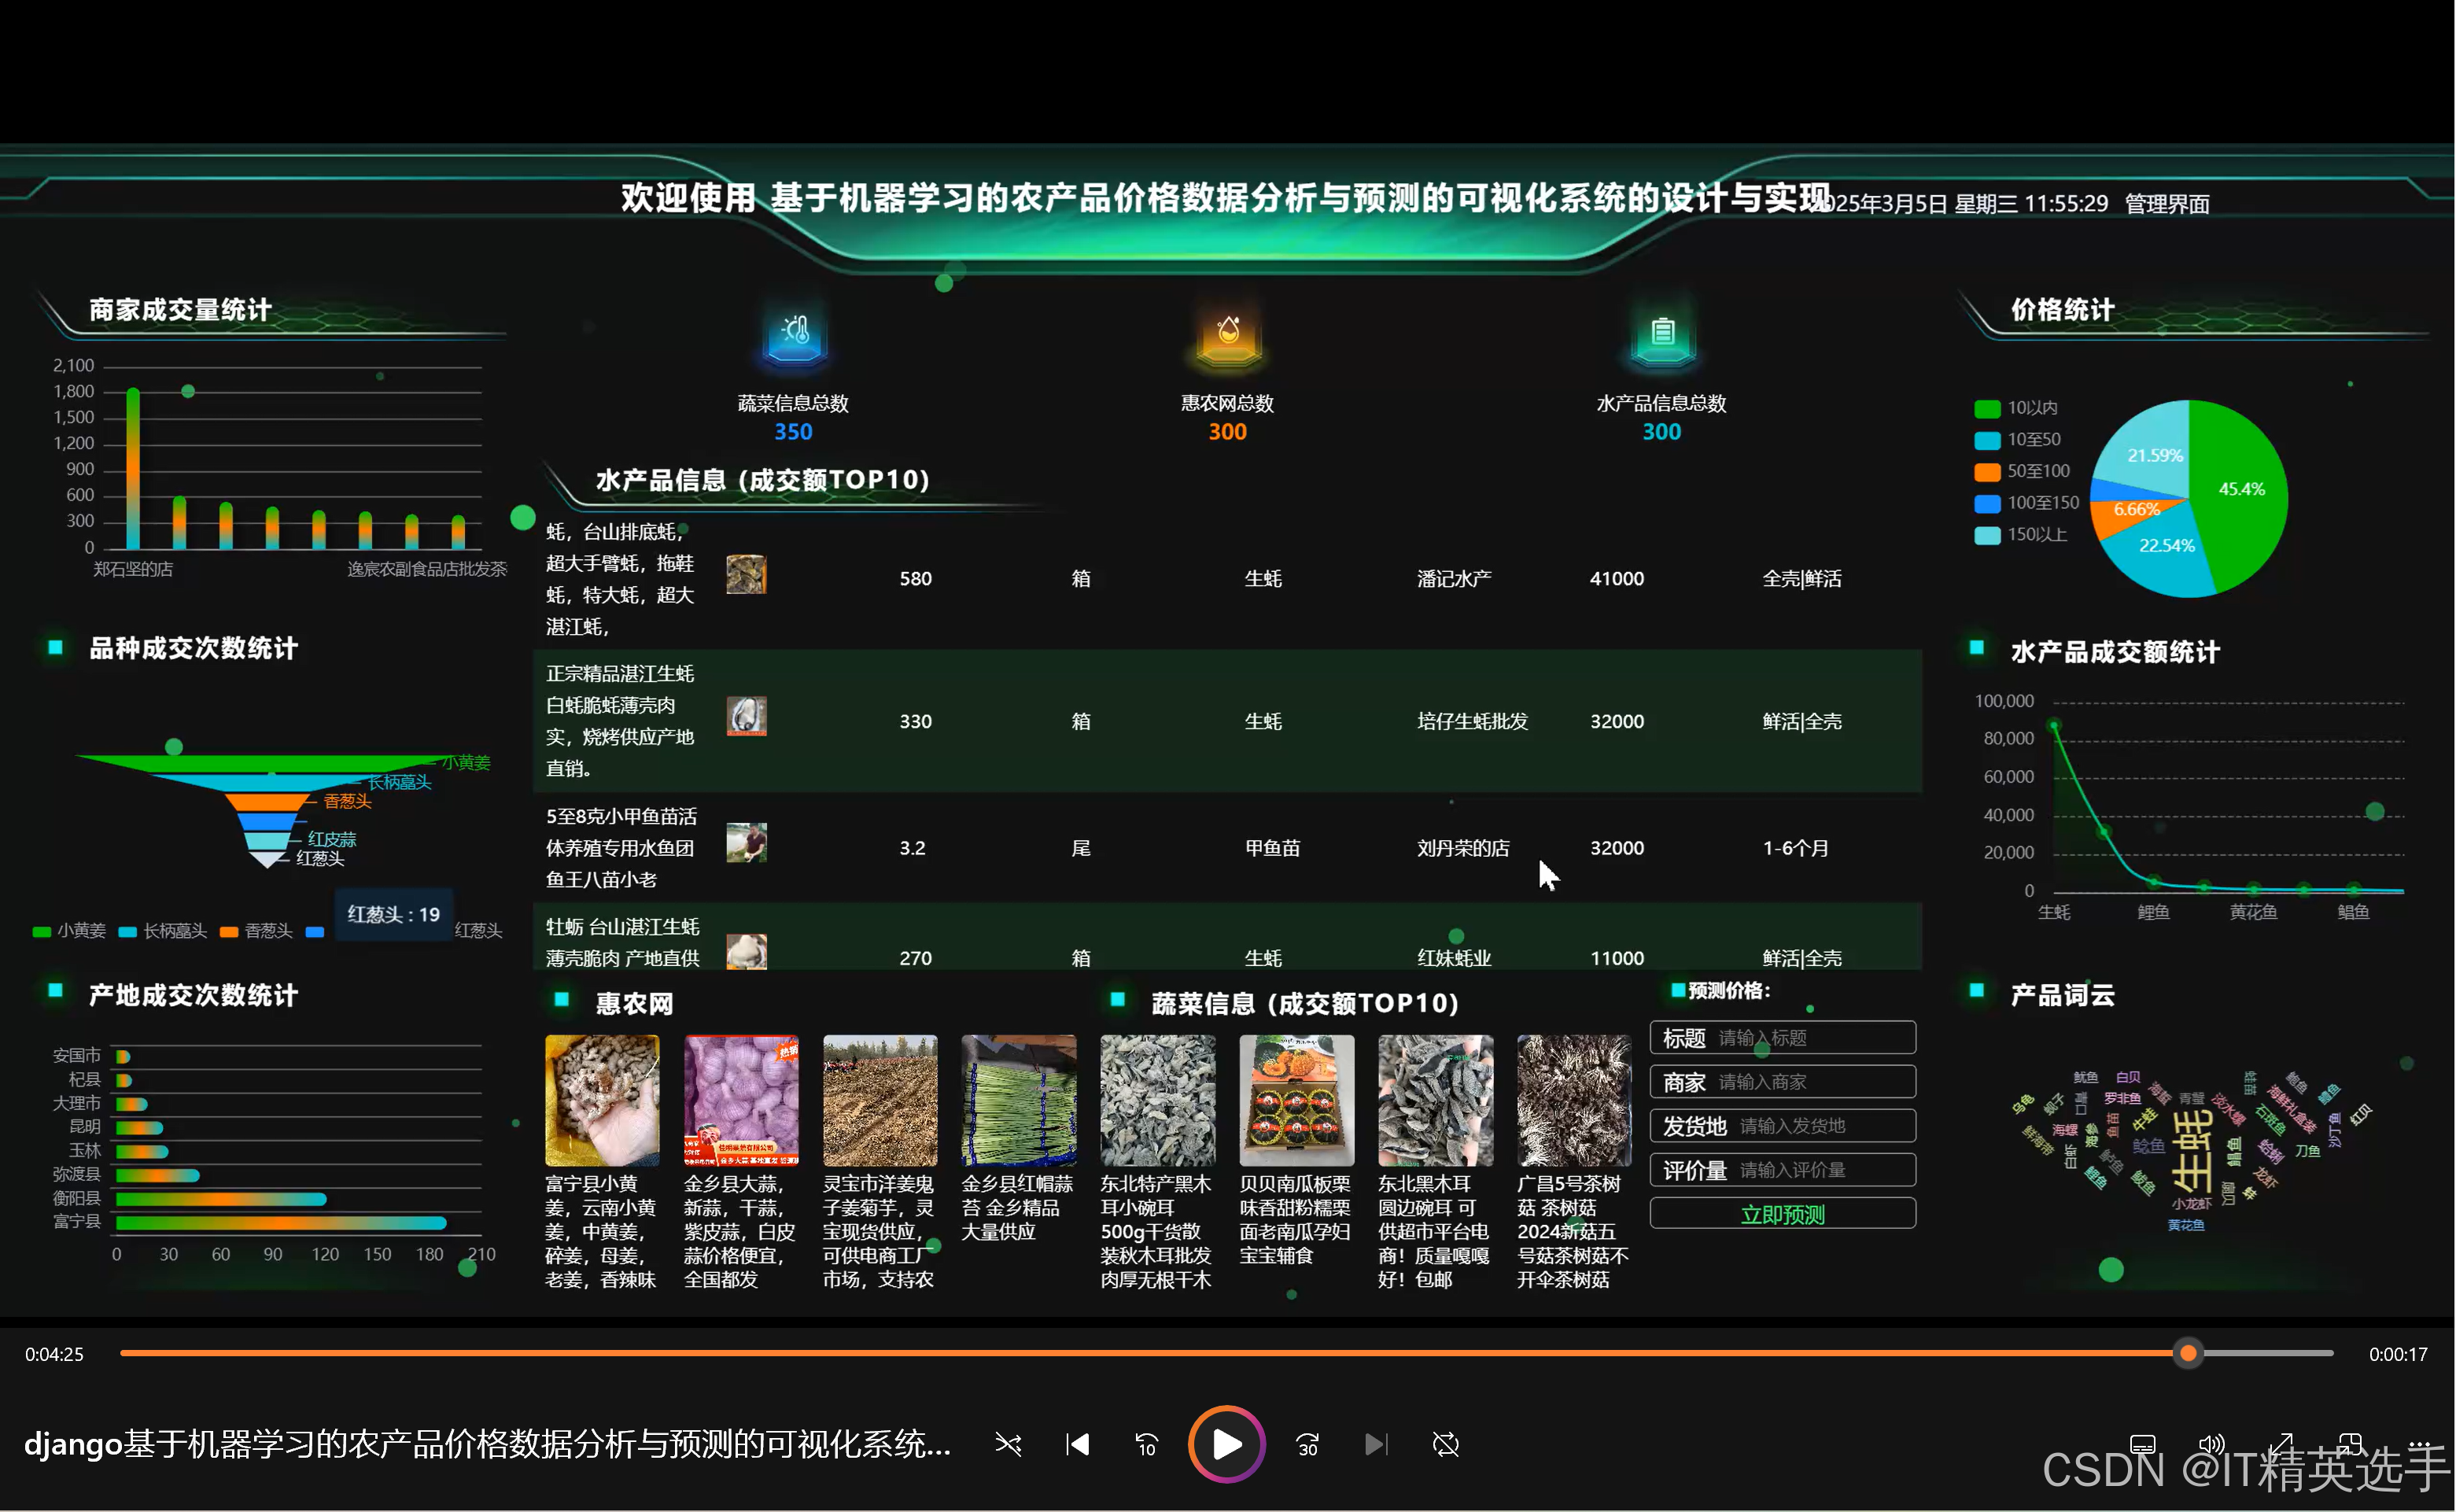Screen dimensions: 2456x1512
Task: Skip back 10 seconds
Action: tap(1146, 1445)
